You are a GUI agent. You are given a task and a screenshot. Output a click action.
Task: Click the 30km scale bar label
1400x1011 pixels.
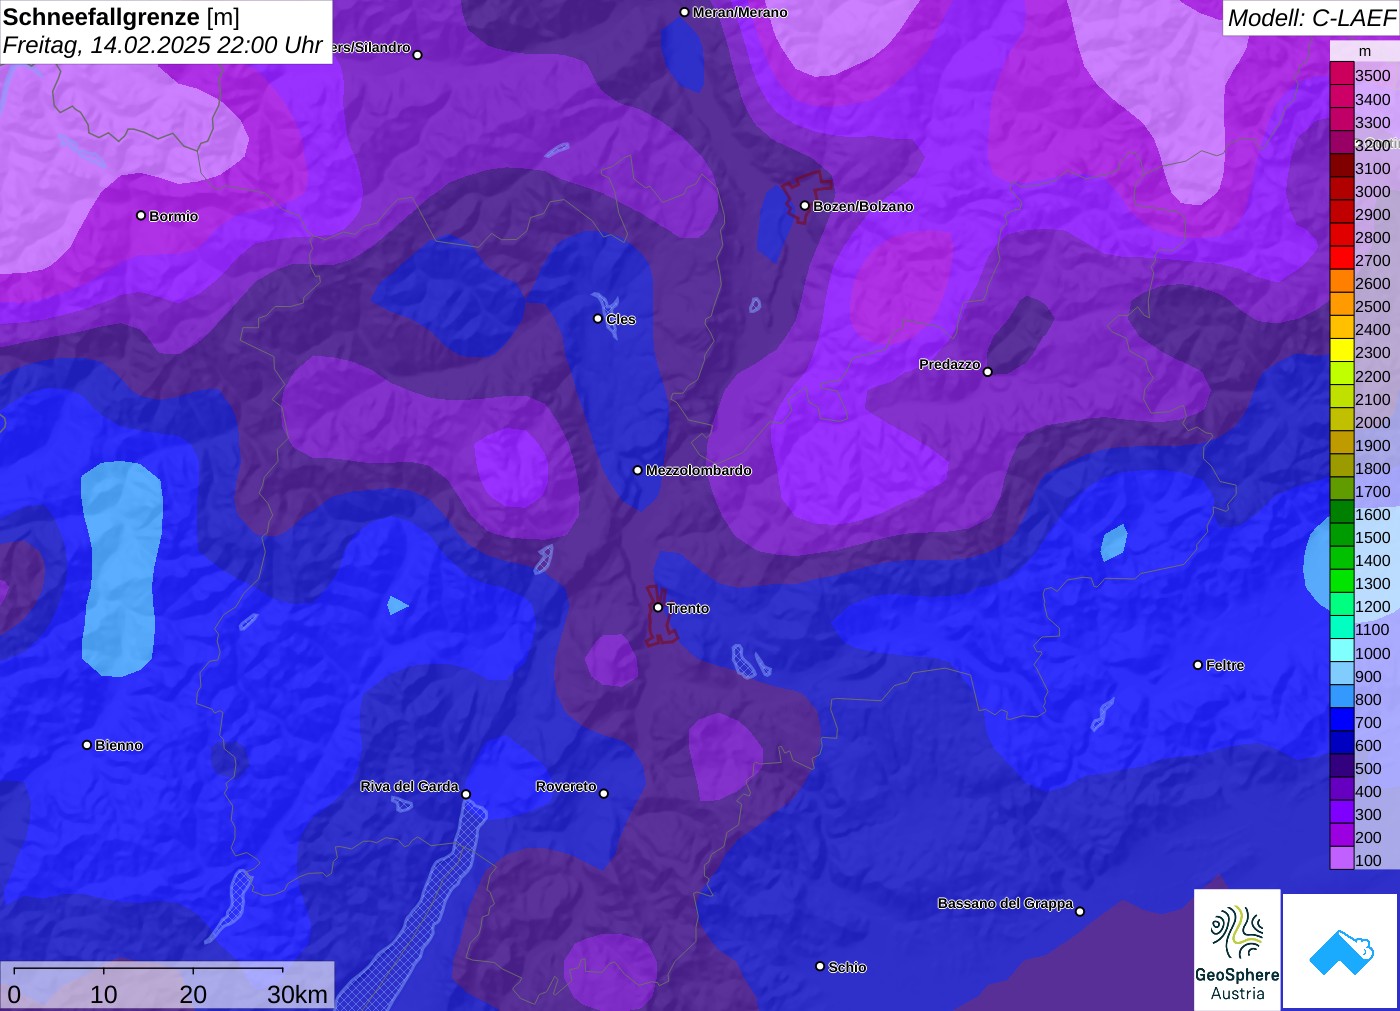pyautogui.click(x=297, y=994)
